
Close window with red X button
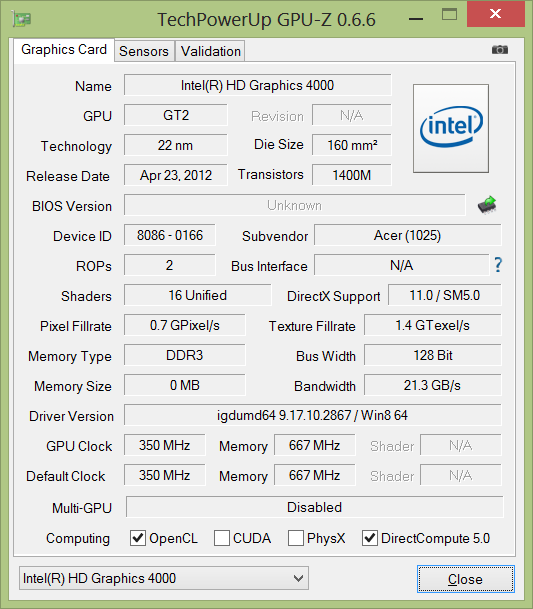(x=496, y=14)
